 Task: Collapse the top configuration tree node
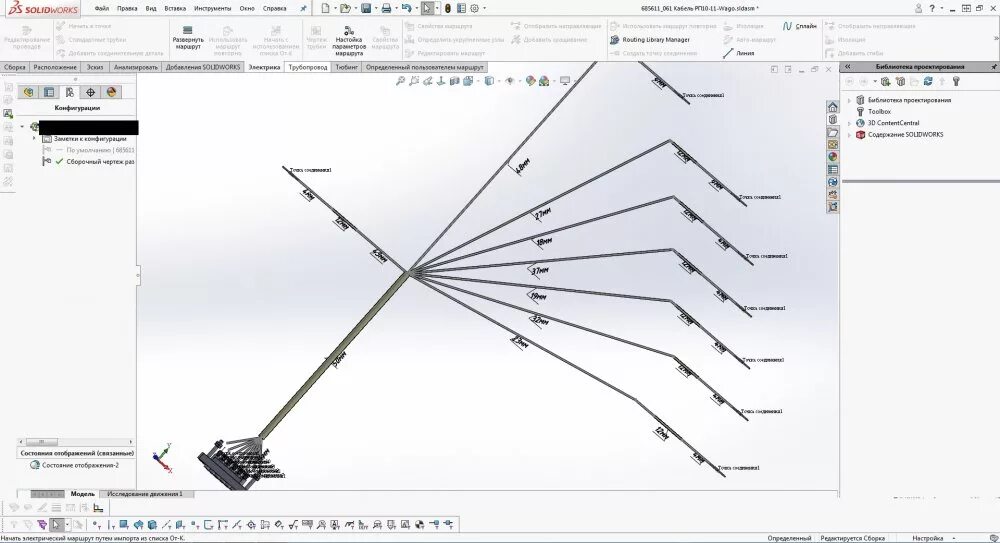pyautogui.click(x=22, y=126)
